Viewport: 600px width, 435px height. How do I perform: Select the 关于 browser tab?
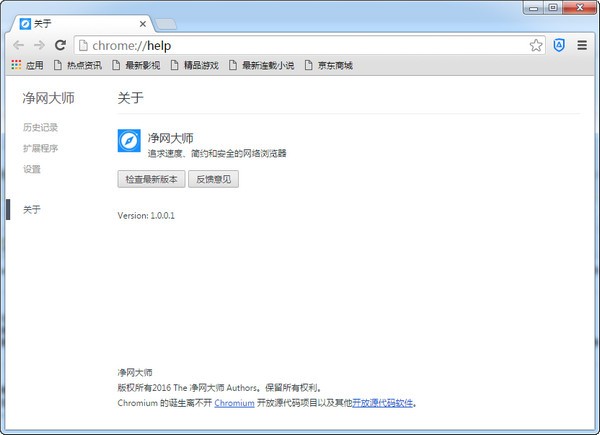pos(80,24)
